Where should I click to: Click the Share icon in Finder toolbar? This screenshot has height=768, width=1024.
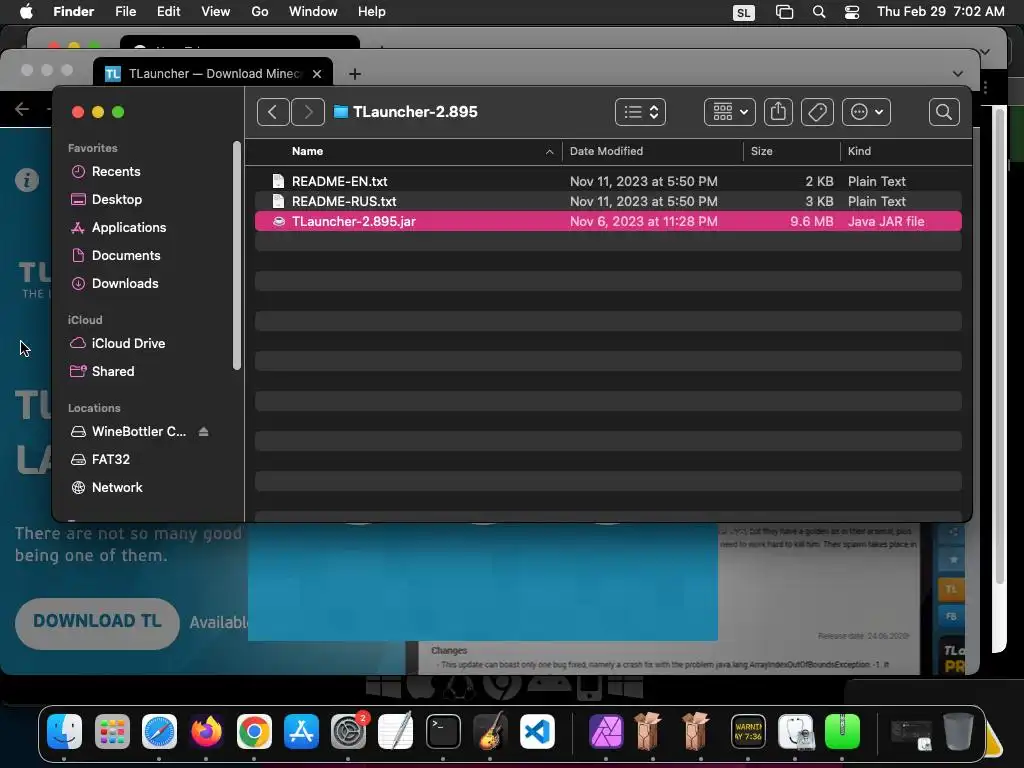778,112
